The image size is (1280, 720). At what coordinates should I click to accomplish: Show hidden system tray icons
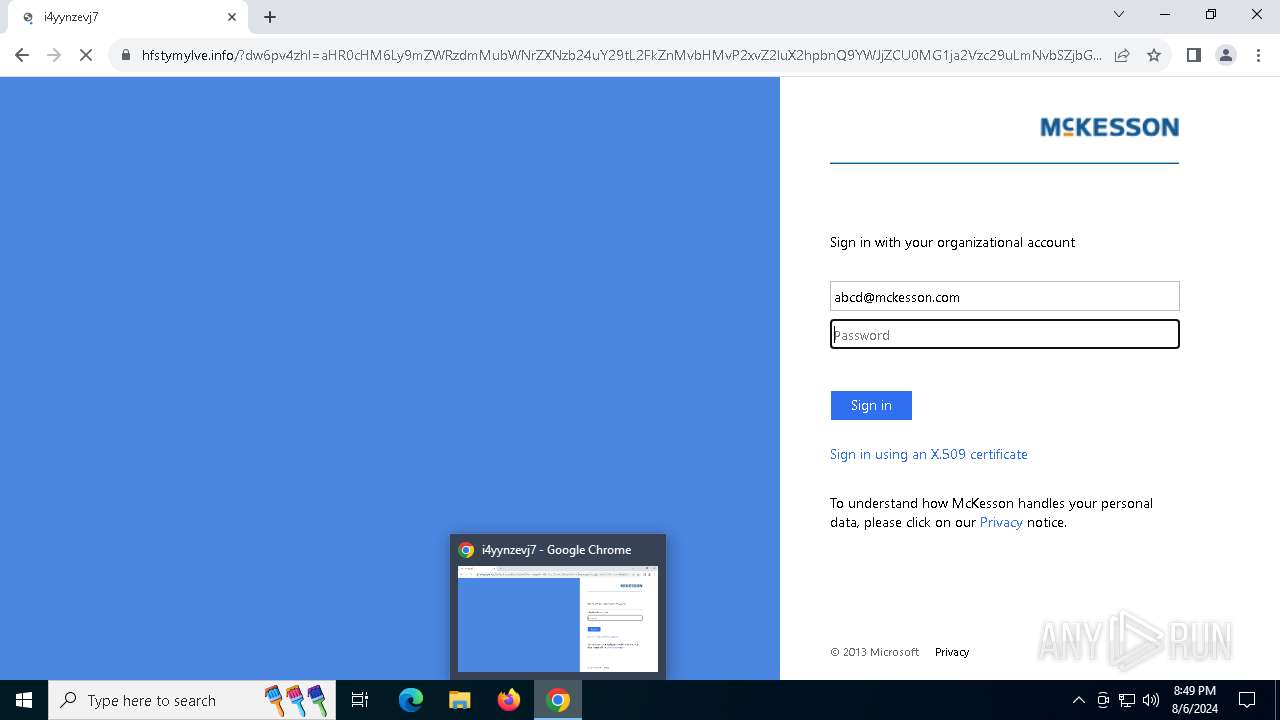point(1078,700)
